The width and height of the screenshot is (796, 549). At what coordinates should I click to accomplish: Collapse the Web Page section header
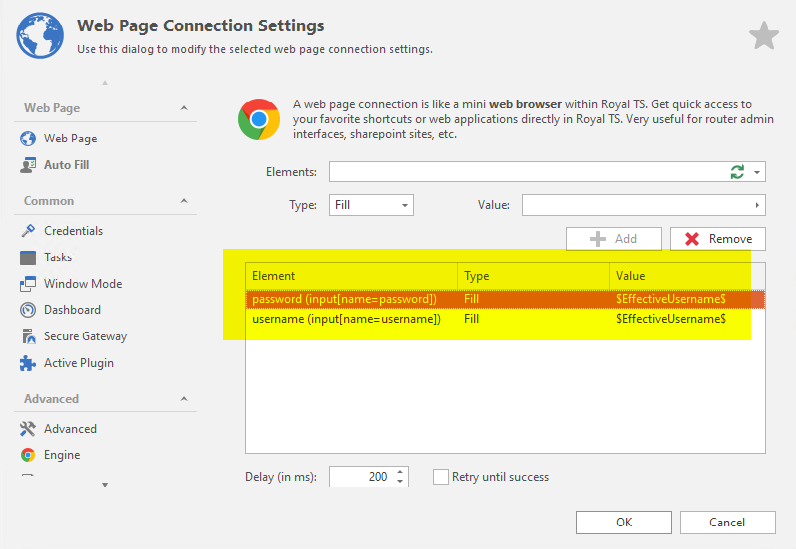tap(184, 108)
